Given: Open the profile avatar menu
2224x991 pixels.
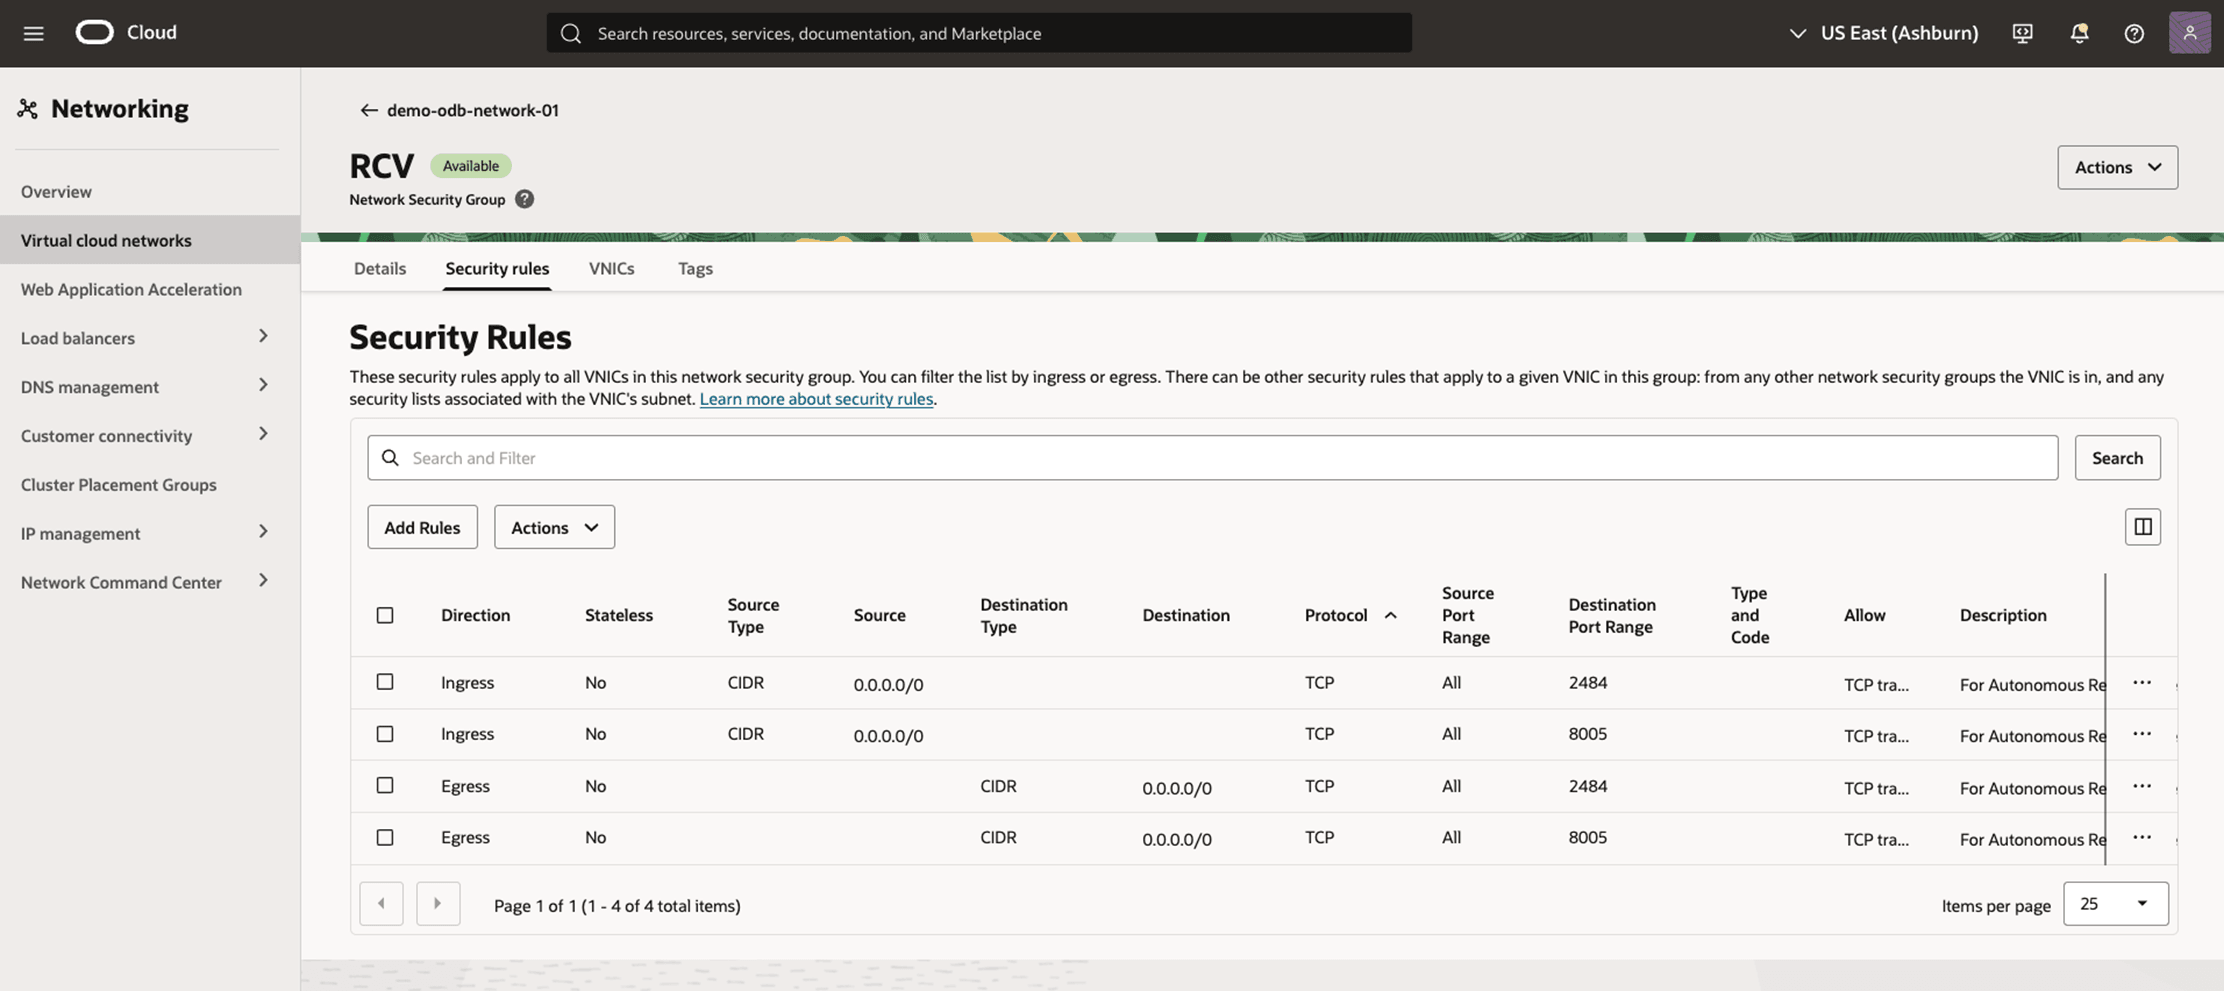Looking at the screenshot, I should [2190, 32].
